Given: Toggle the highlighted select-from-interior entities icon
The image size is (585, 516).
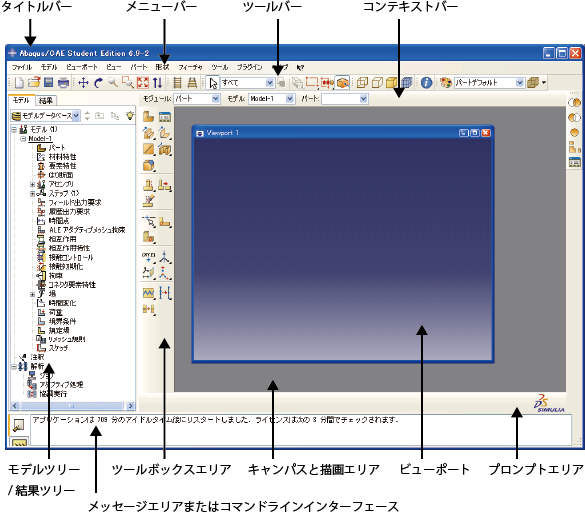Looking at the screenshot, I should pyautogui.click(x=342, y=82).
